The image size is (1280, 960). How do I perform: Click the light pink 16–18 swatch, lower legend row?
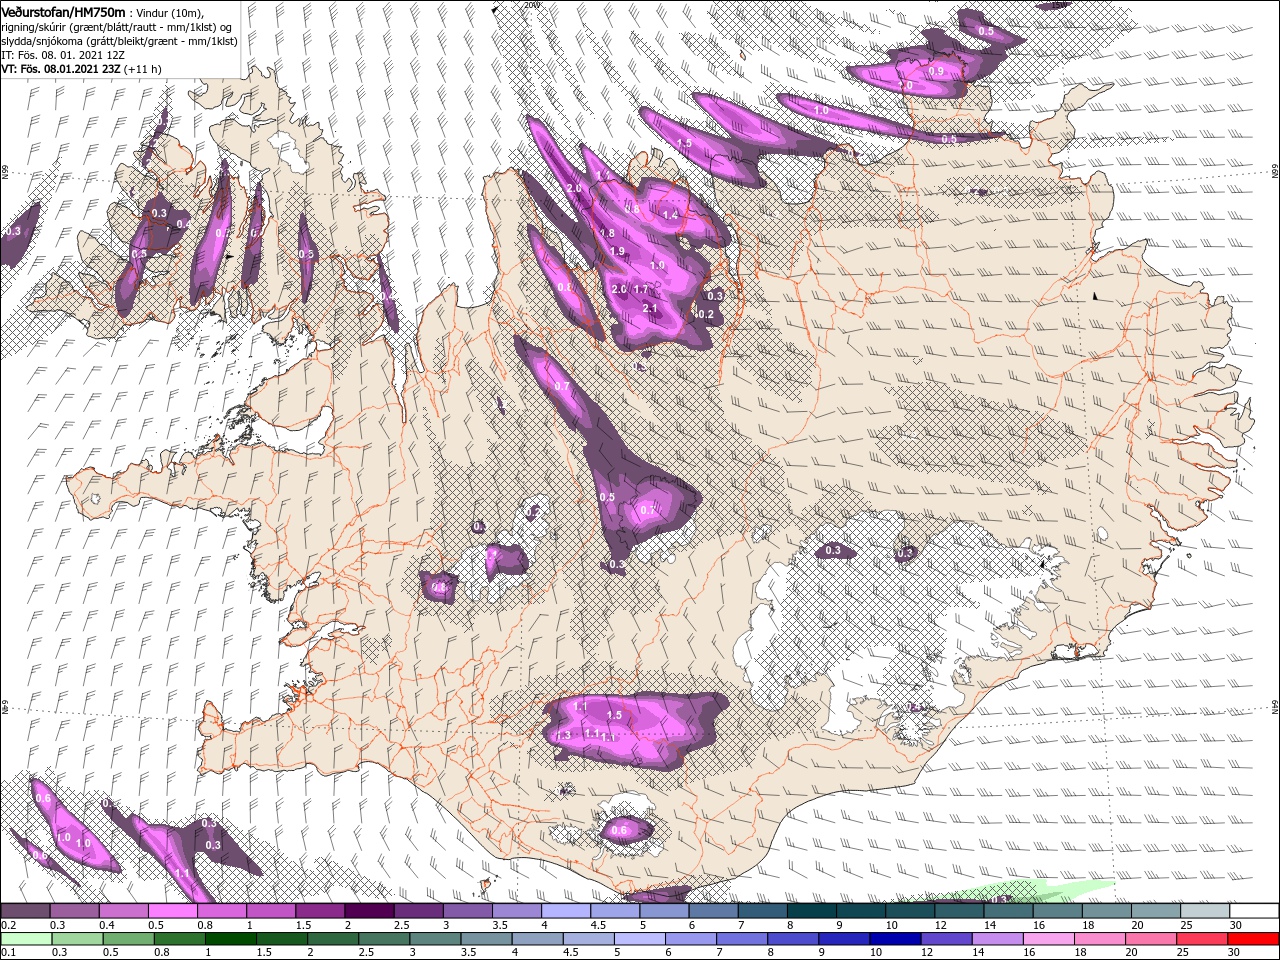click(1047, 938)
